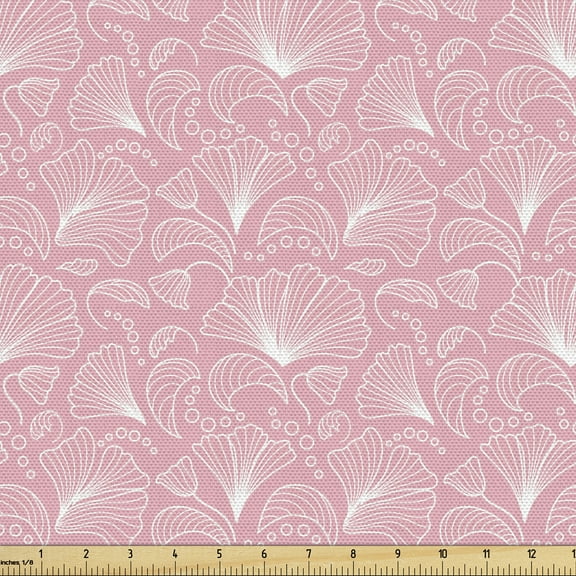Click the number 4 on ruler
This screenshot has width=576, height=576.
(x=175, y=554)
